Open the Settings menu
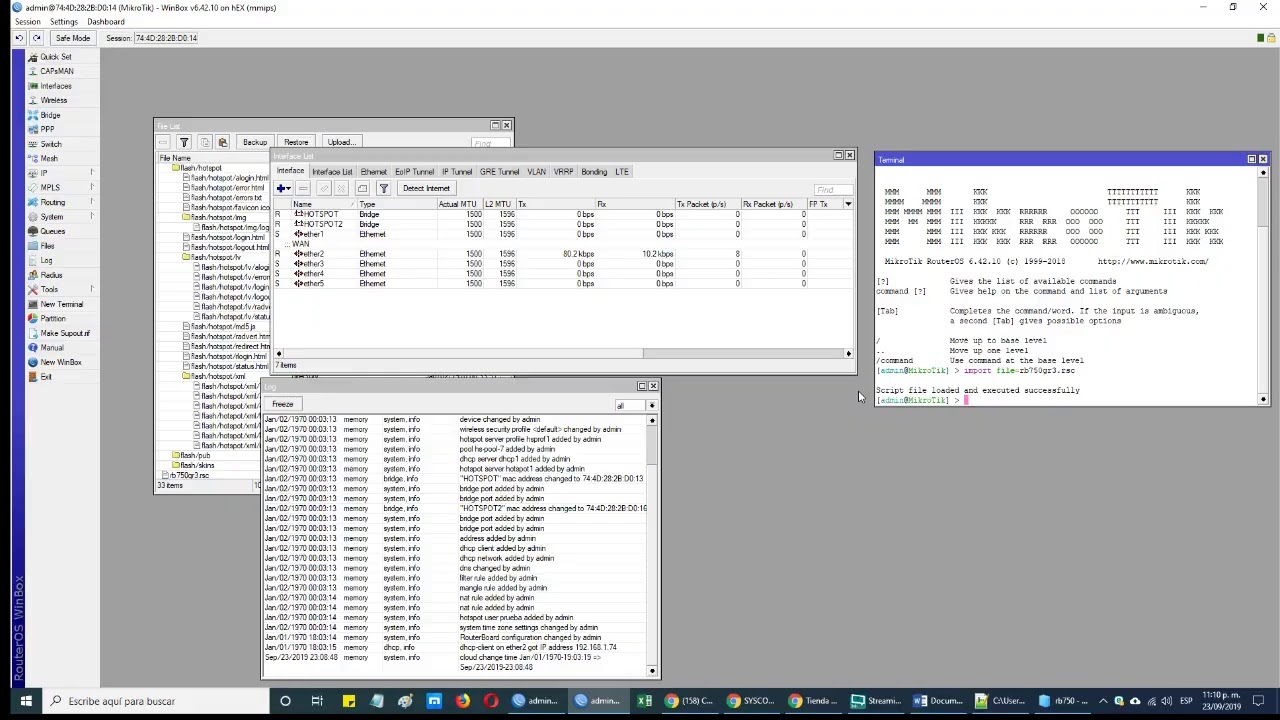This screenshot has width=1280, height=720. click(x=63, y=21)
